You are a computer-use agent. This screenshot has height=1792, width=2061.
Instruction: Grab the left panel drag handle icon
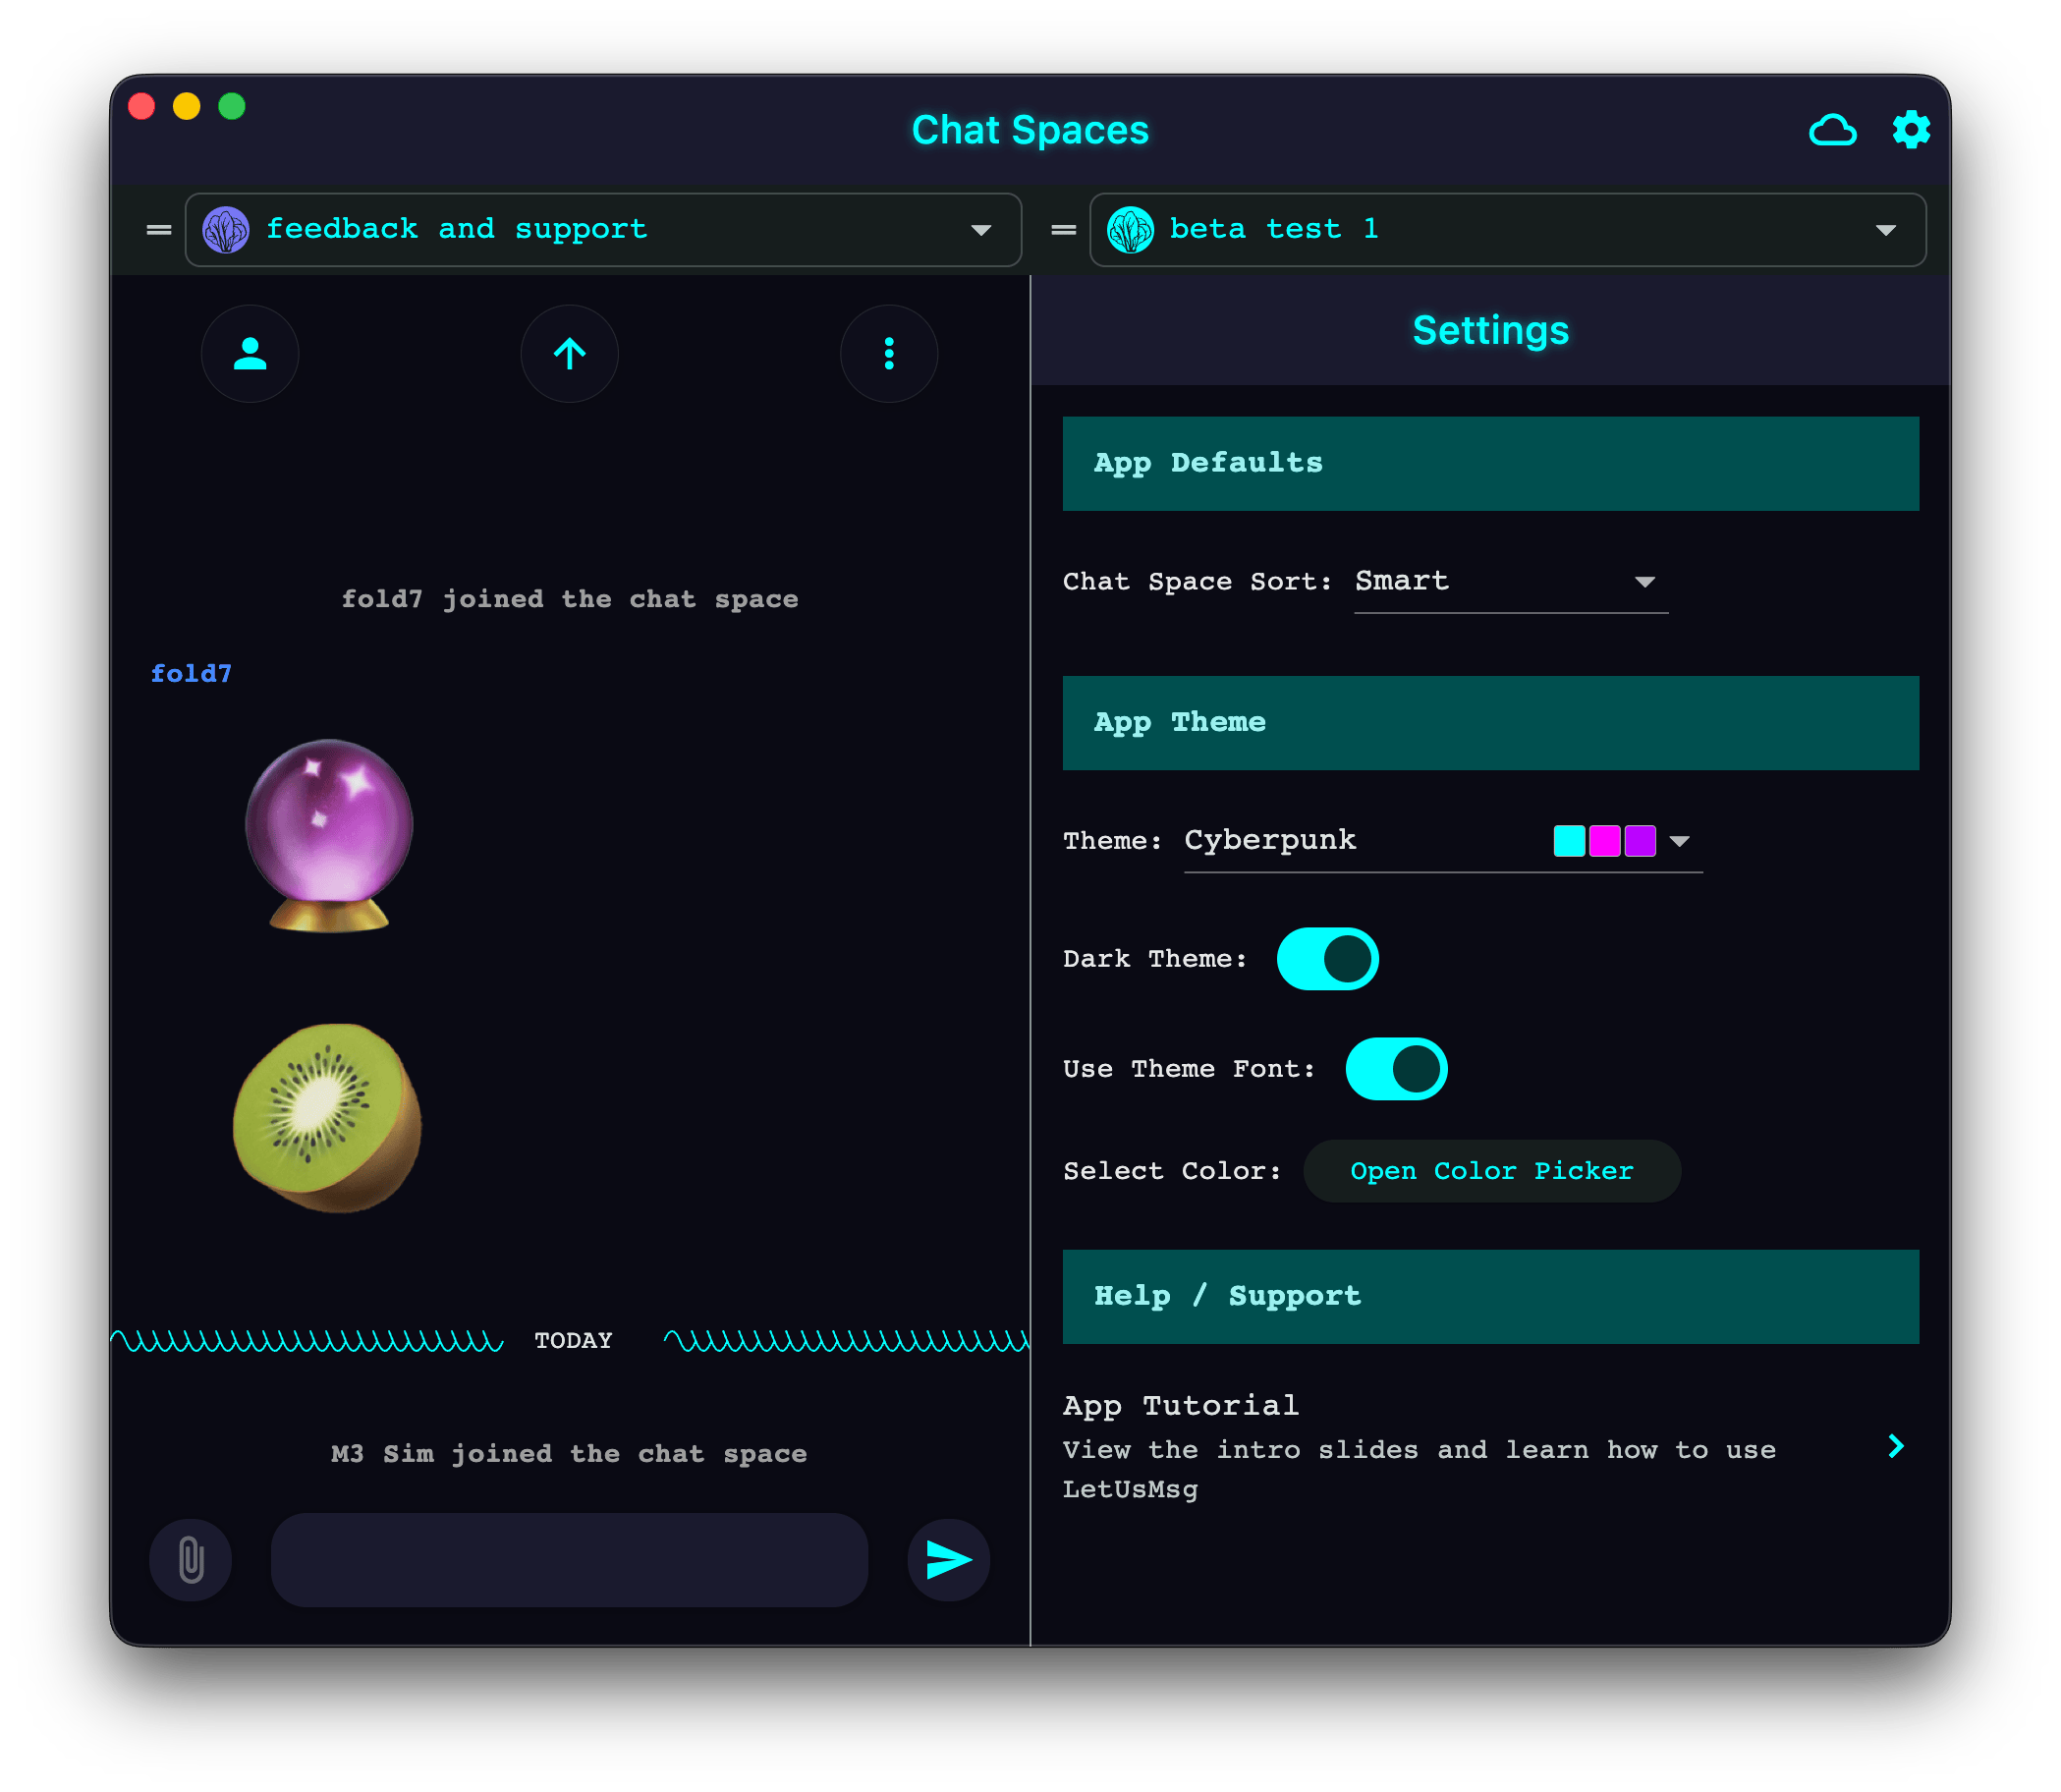[x=159, y=230]
